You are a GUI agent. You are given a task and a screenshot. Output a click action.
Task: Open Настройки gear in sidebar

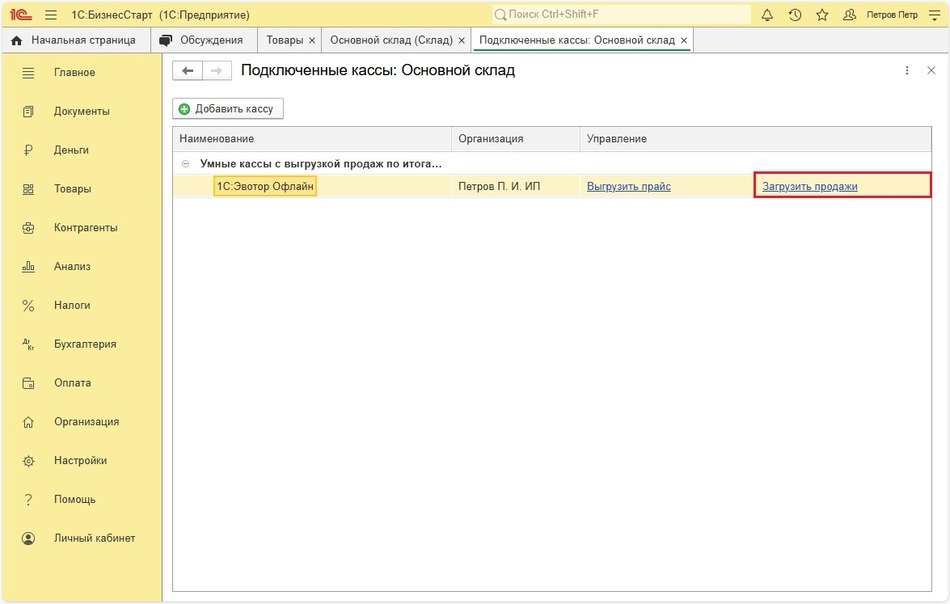tap(80, 461)
